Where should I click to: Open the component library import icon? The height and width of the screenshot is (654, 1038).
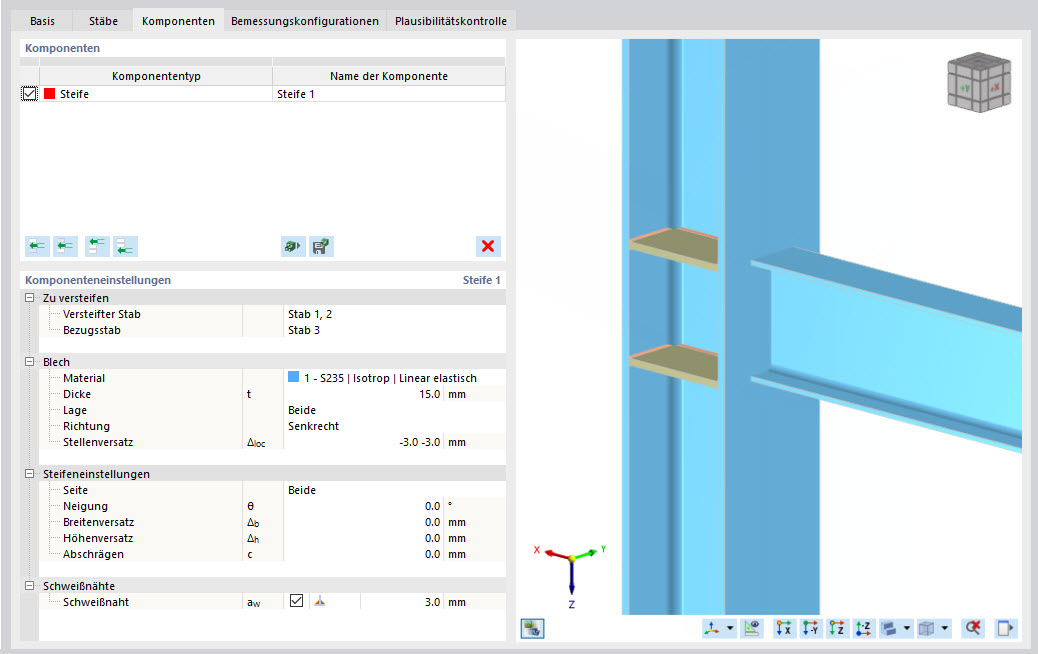(x=293, y=246)
